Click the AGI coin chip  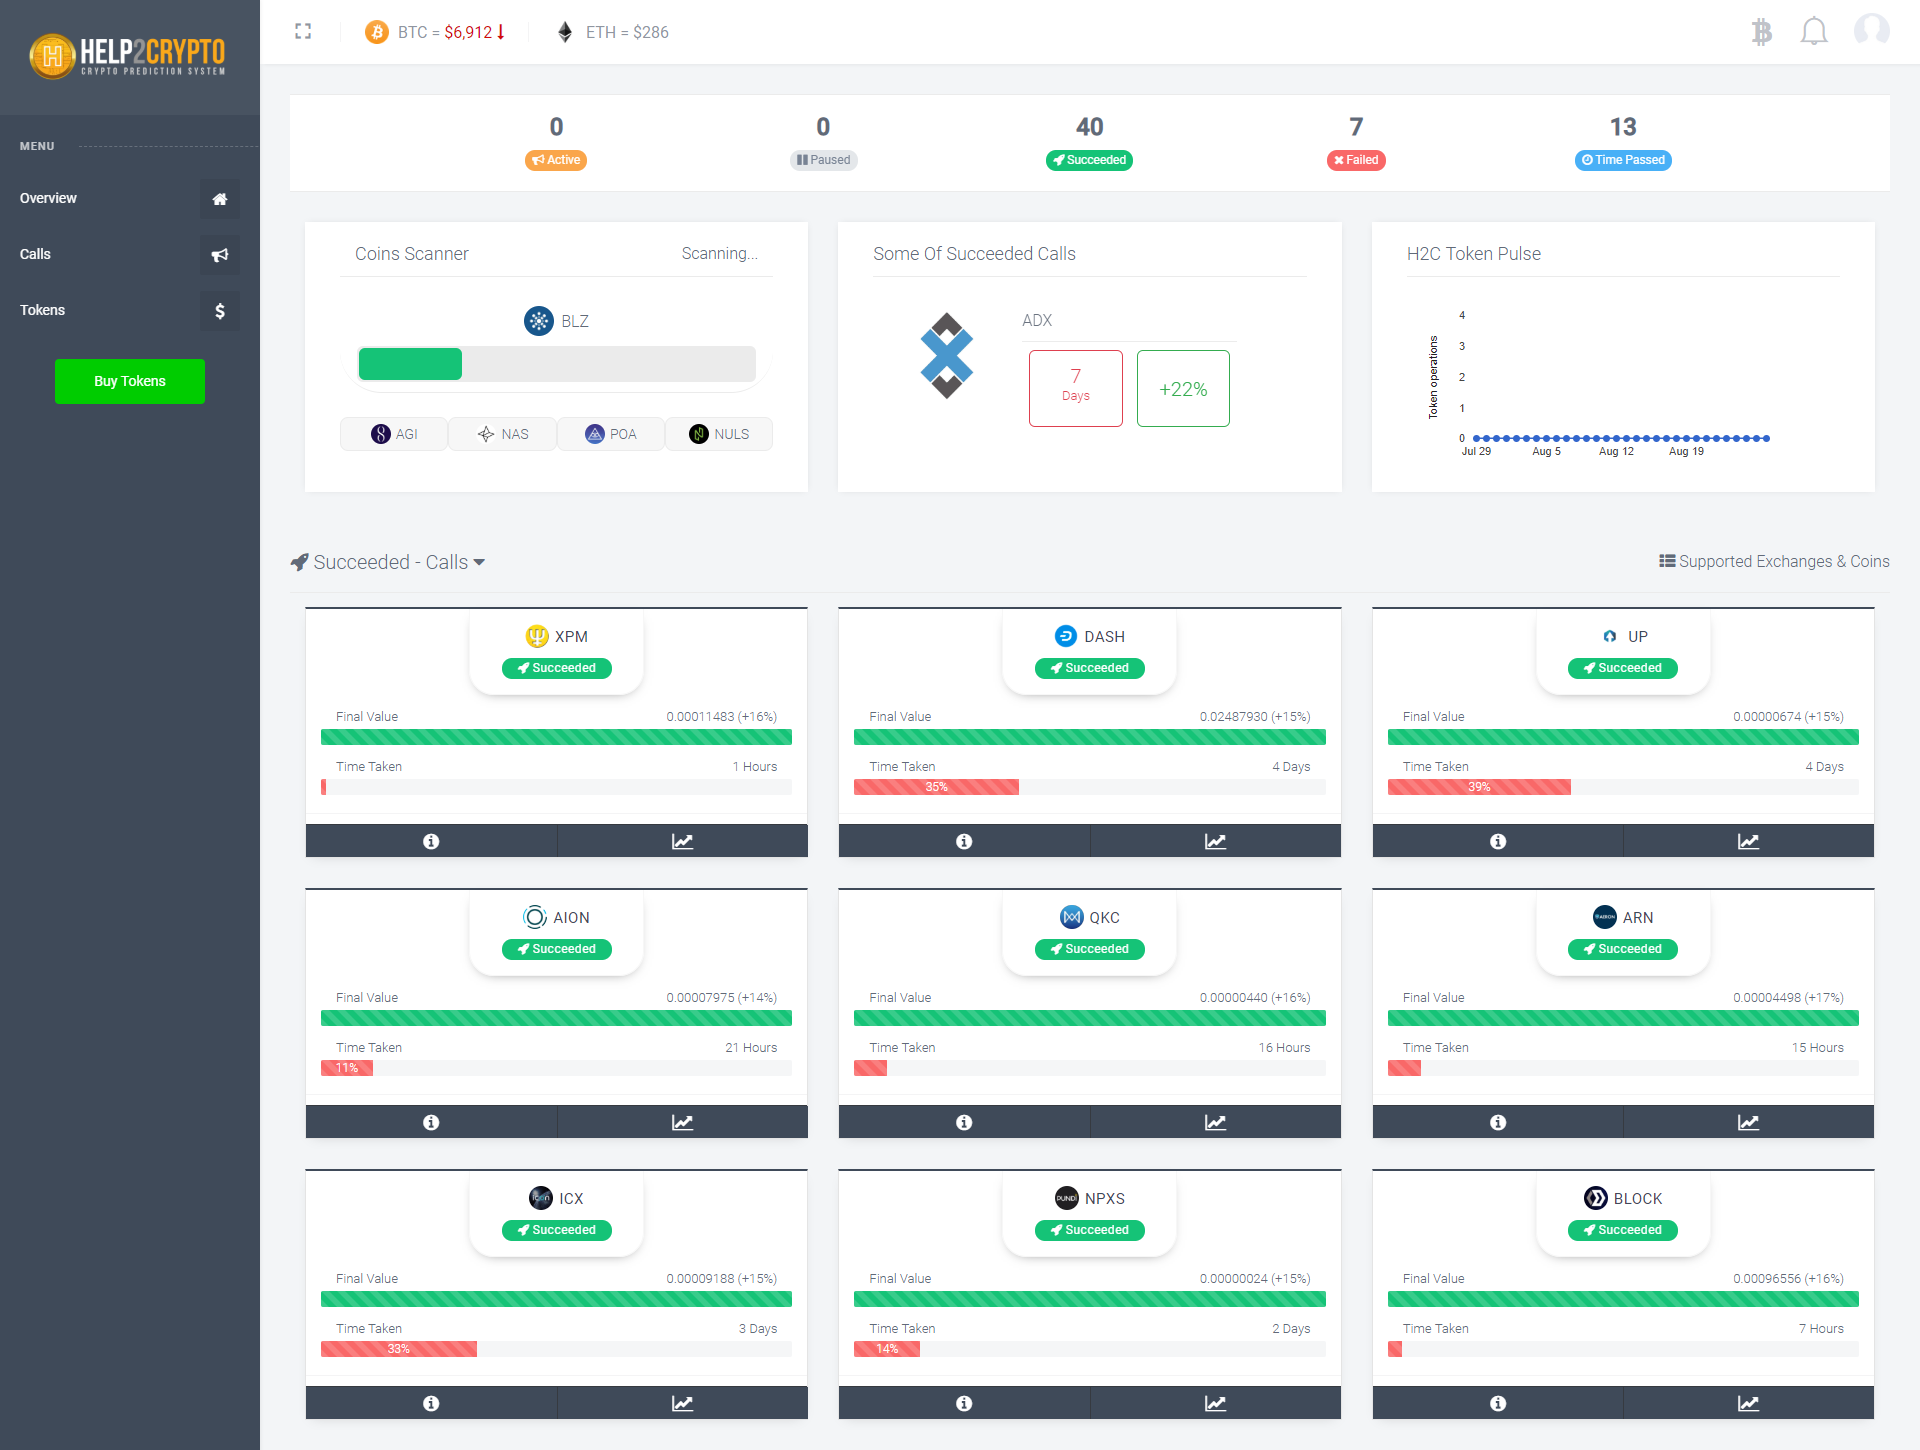coord(394,434)
